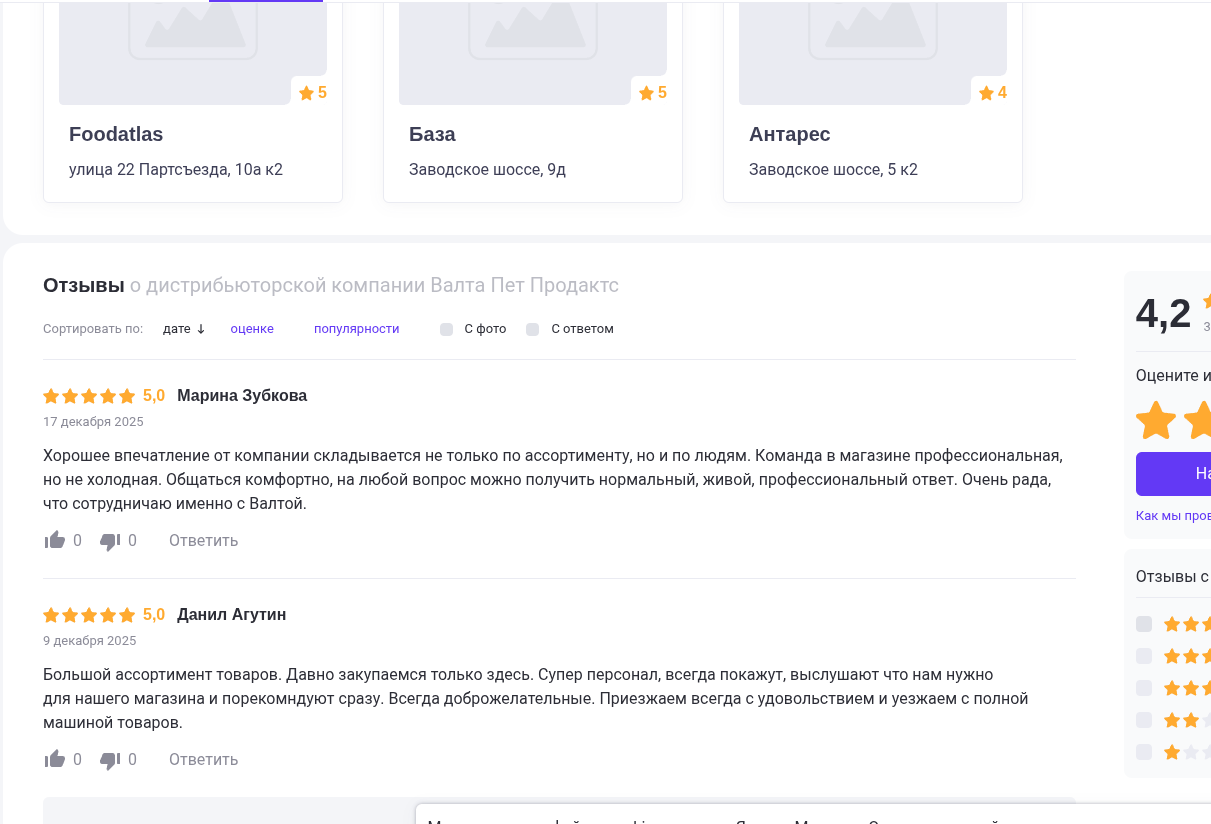Like Данил Агутин's review with thumbs up

tap(55, 760)
